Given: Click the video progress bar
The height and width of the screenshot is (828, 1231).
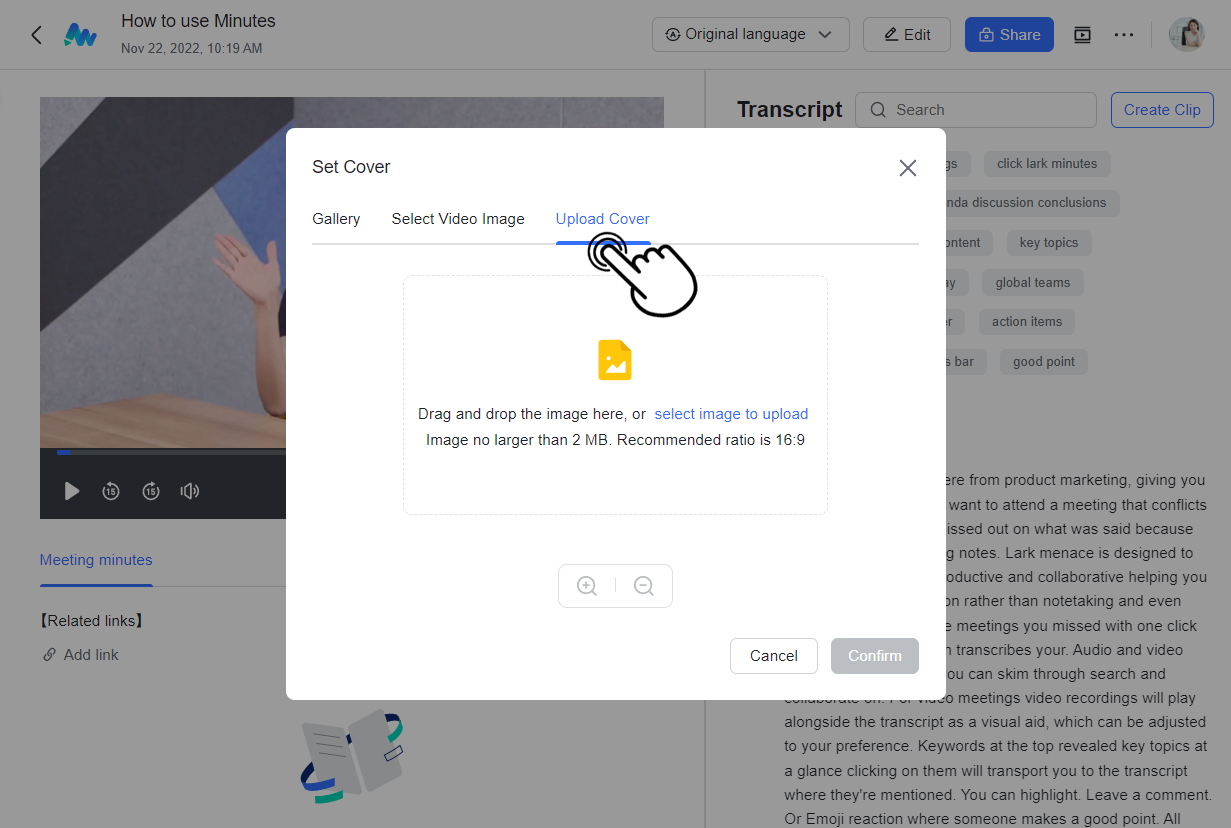Looking at the screenshot, I should (170, 452).
